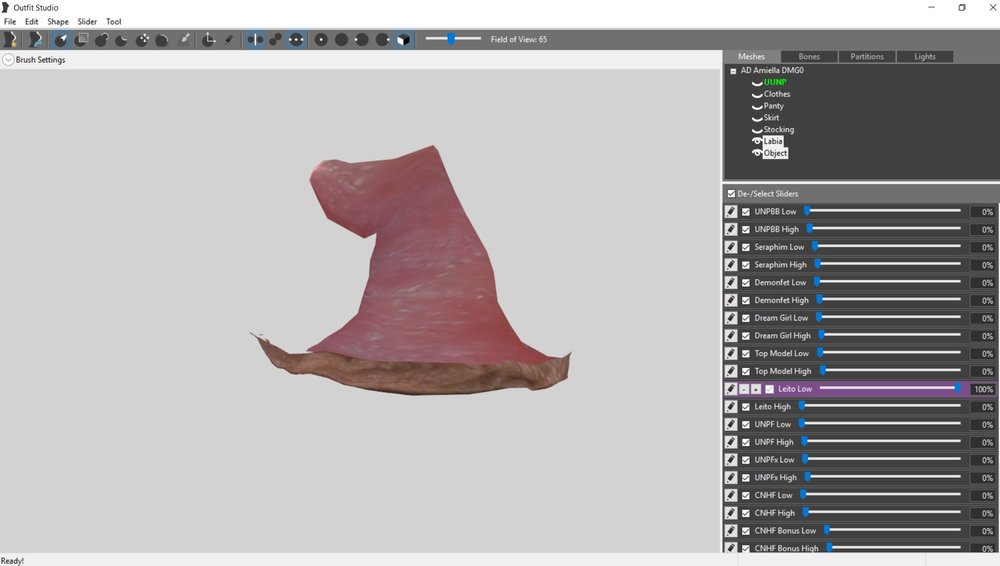
Task: Click the pencil icon for Seraphim High
Action: pos(731,264)
